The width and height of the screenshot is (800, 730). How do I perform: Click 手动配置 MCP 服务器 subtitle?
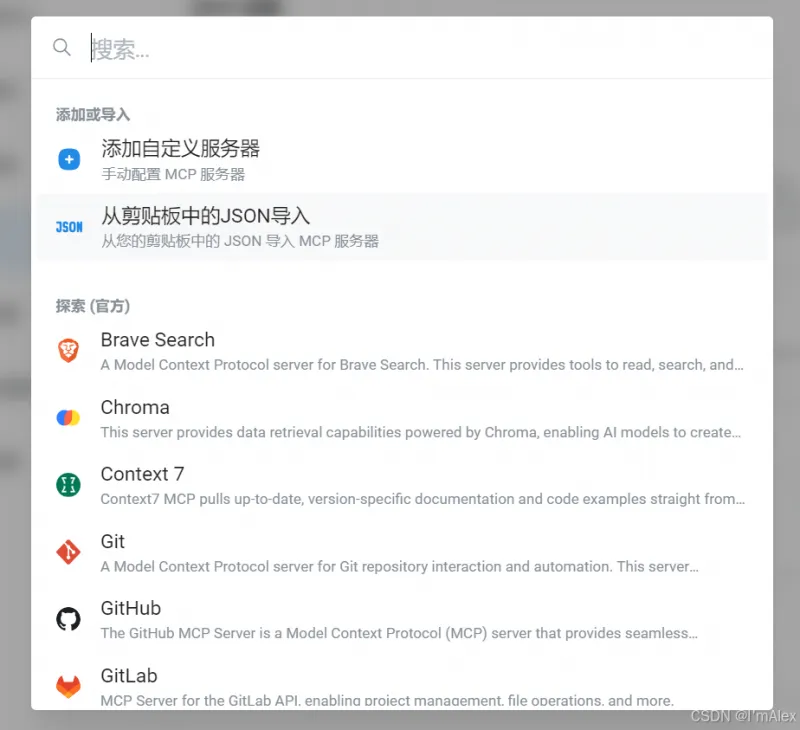tap(173, 174)
